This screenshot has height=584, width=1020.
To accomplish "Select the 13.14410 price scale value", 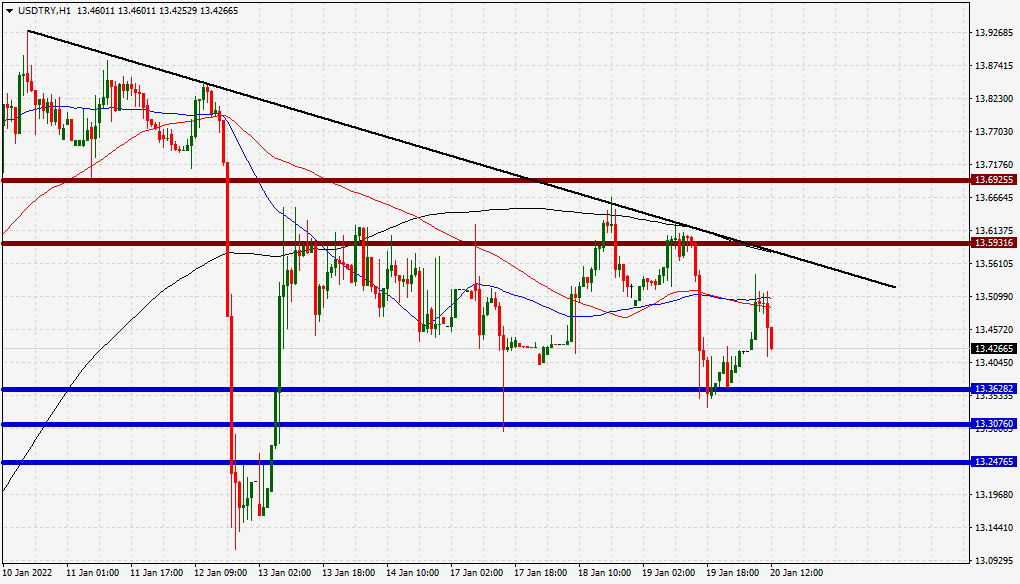I will point(993,528).
